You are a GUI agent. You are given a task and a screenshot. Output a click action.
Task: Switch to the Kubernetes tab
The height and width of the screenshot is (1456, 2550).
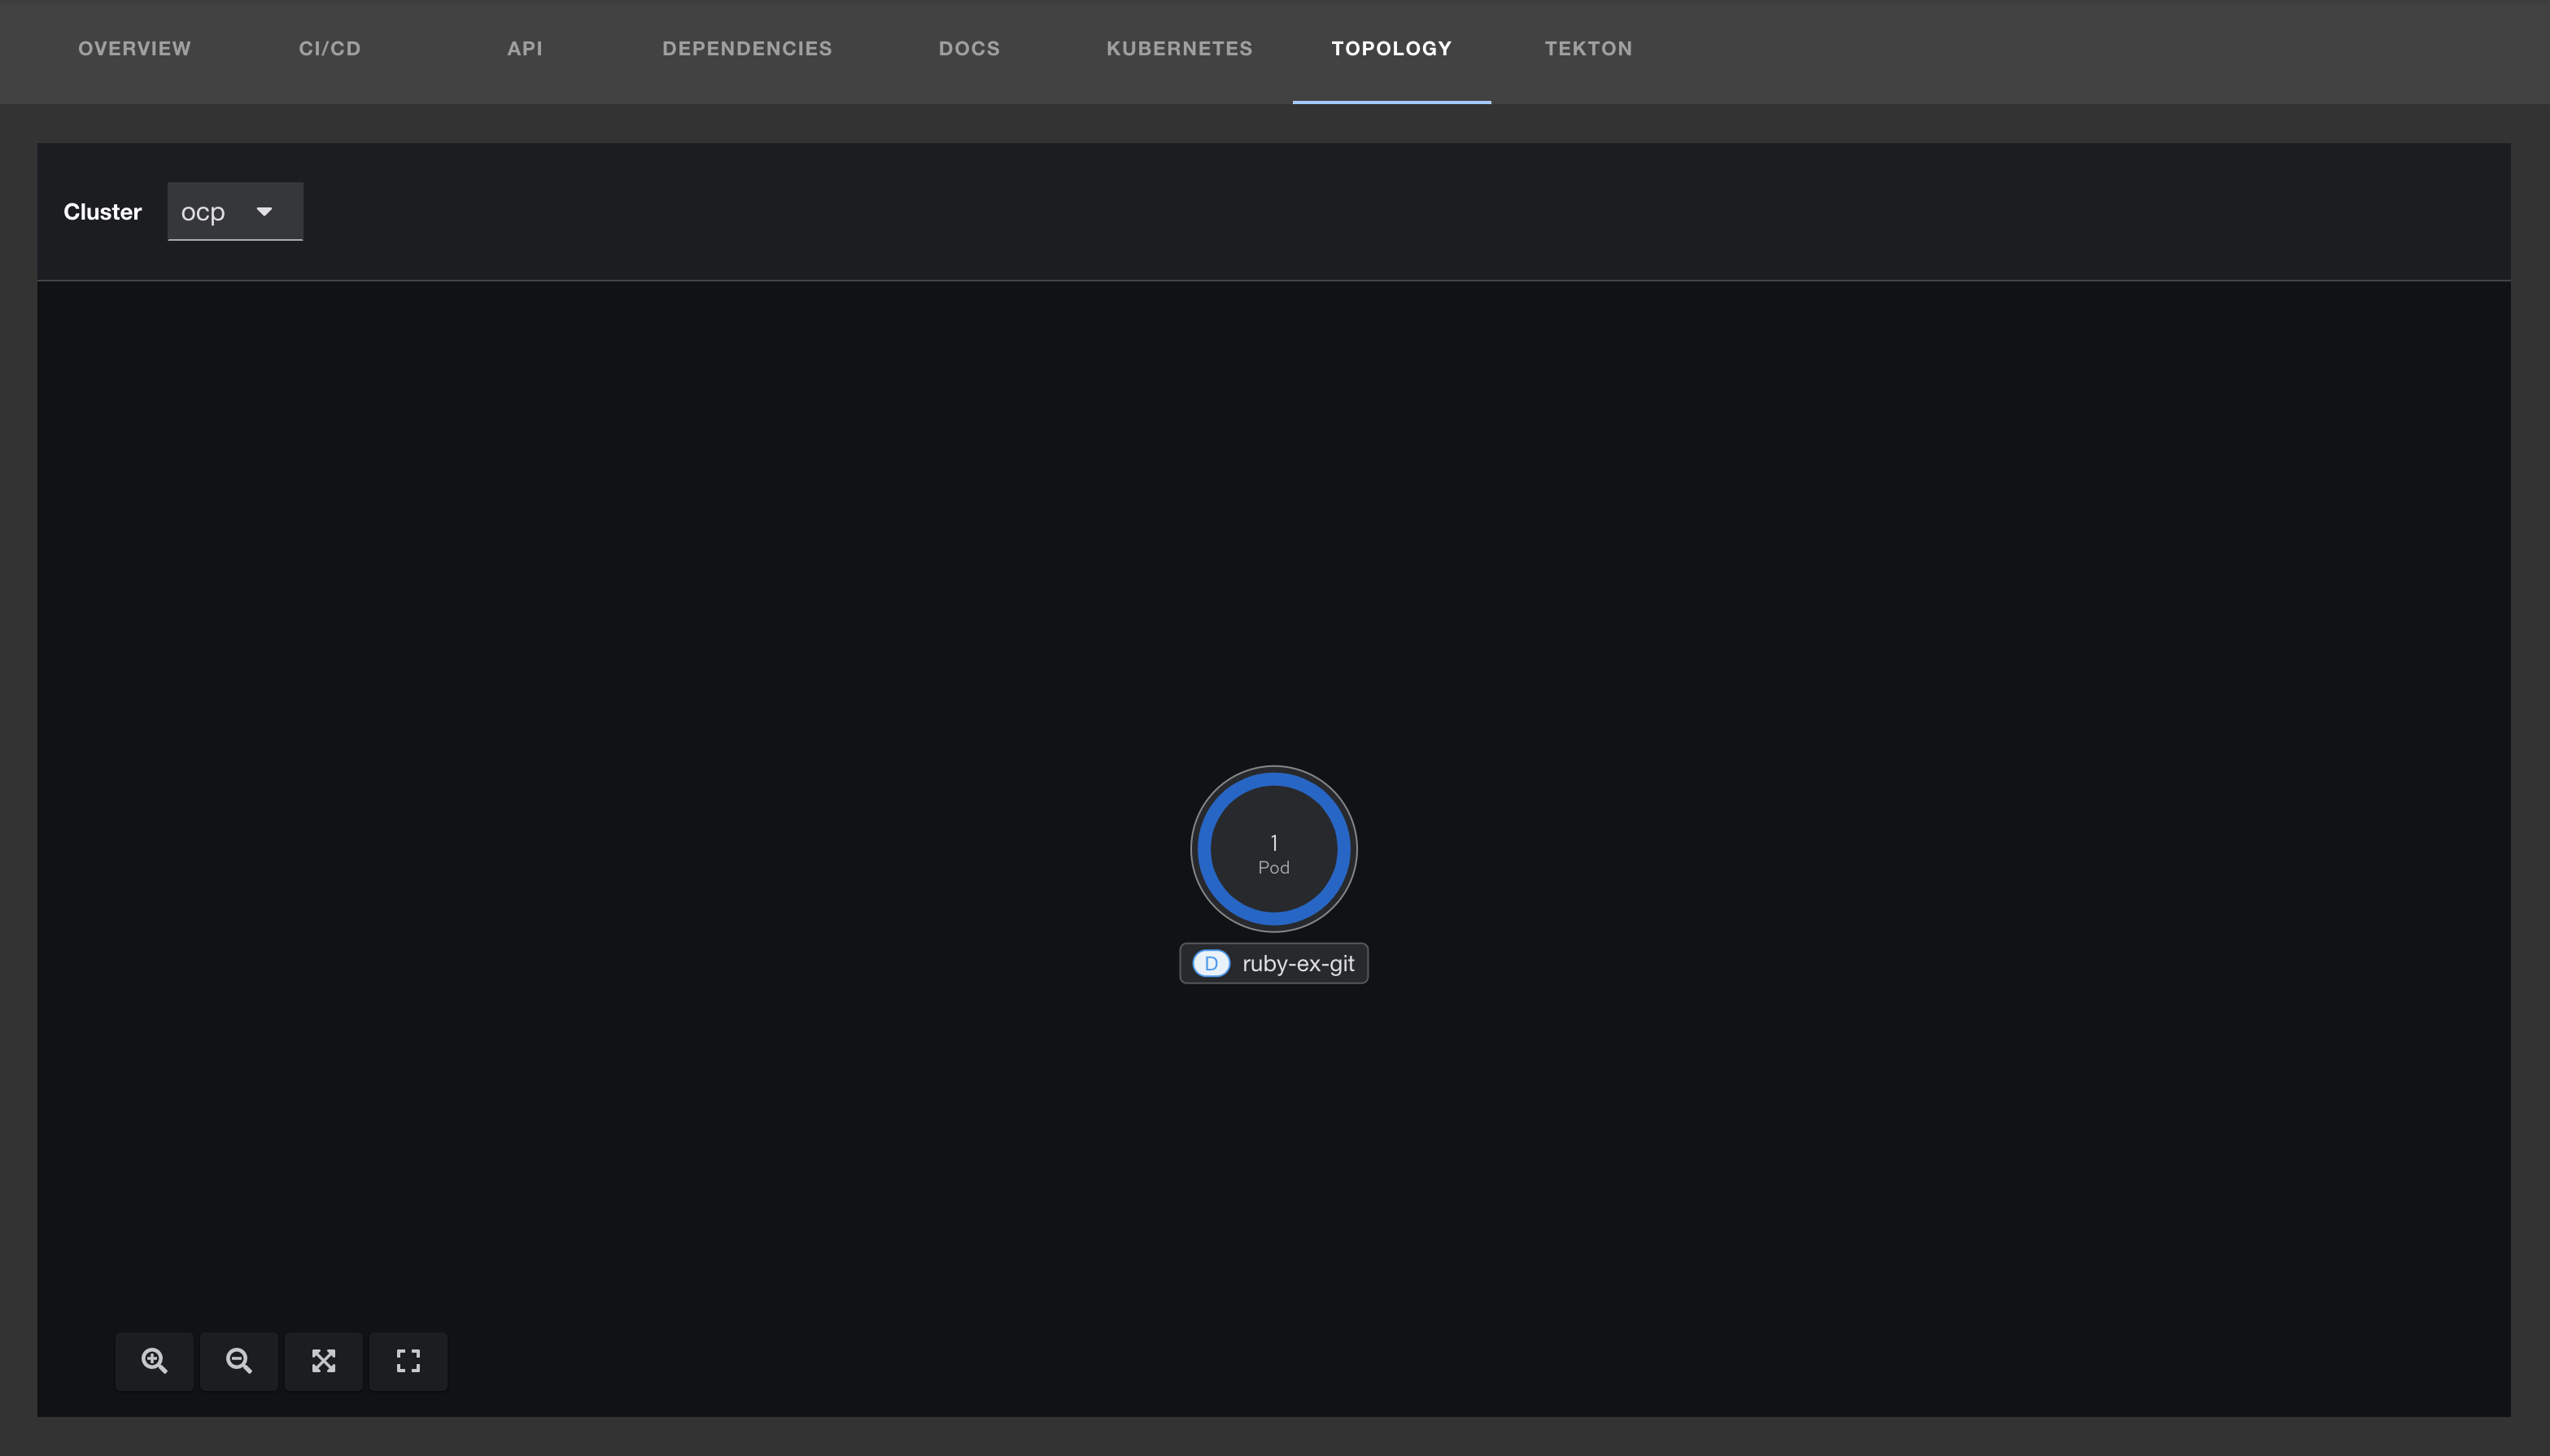coord(1178,48)
